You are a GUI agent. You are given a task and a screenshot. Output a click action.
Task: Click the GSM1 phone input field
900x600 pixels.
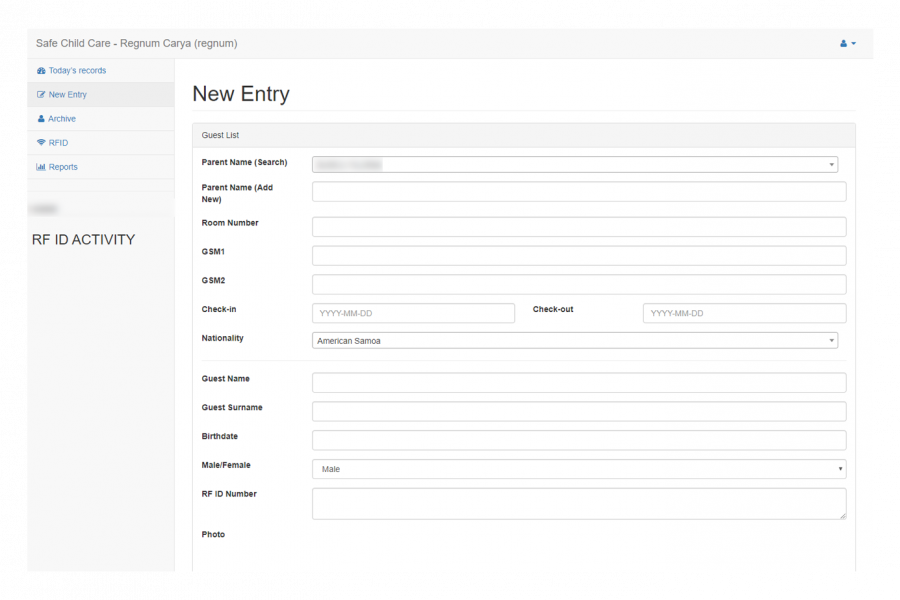pos(579,256)
